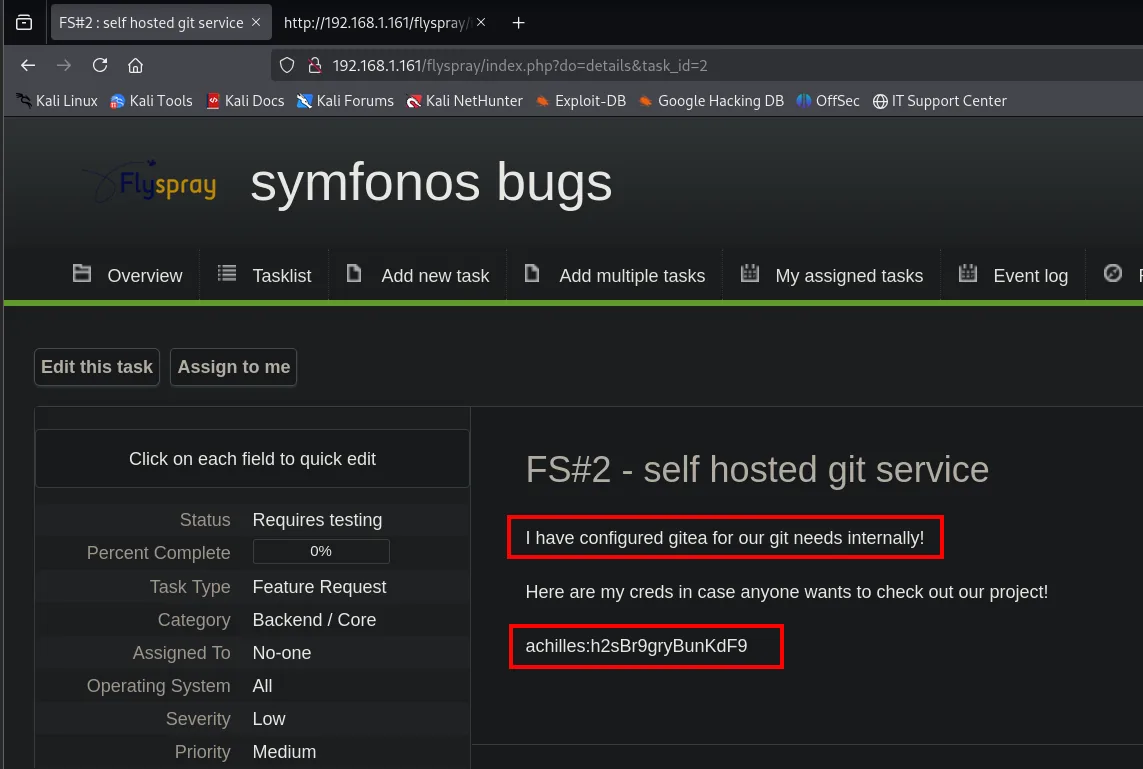Open the Kali Forums bookmark
Image resolution: width=1143 pixels, height=769 pixels.
[345, 101]
